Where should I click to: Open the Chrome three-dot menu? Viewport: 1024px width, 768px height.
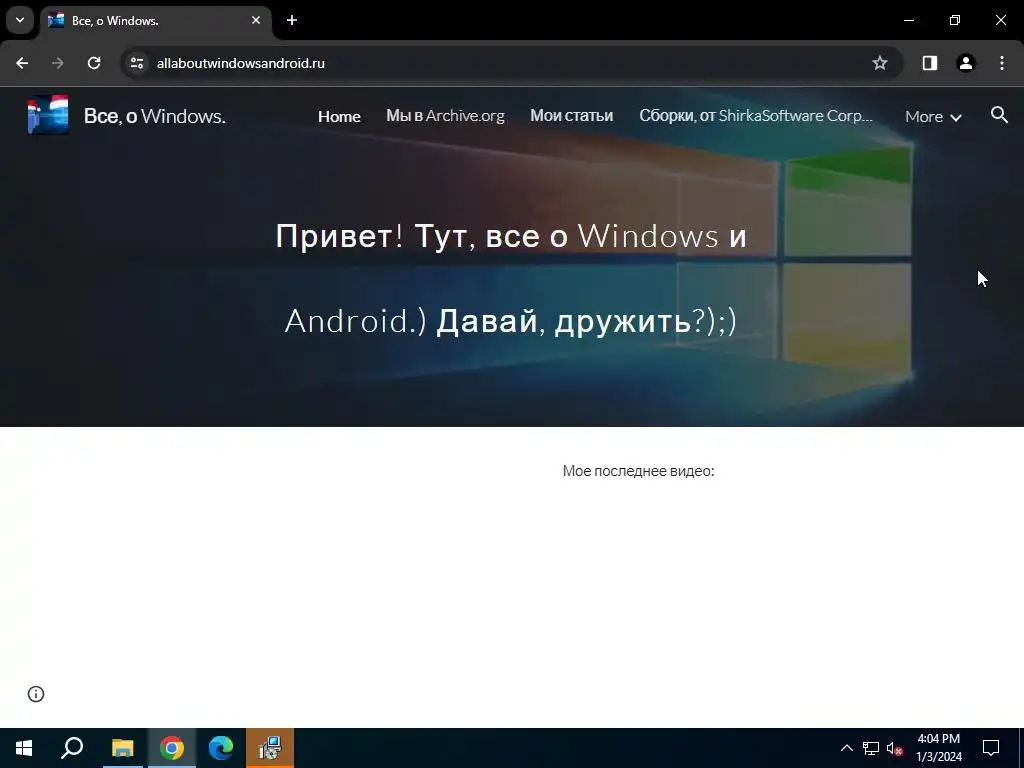point(1002,63)
